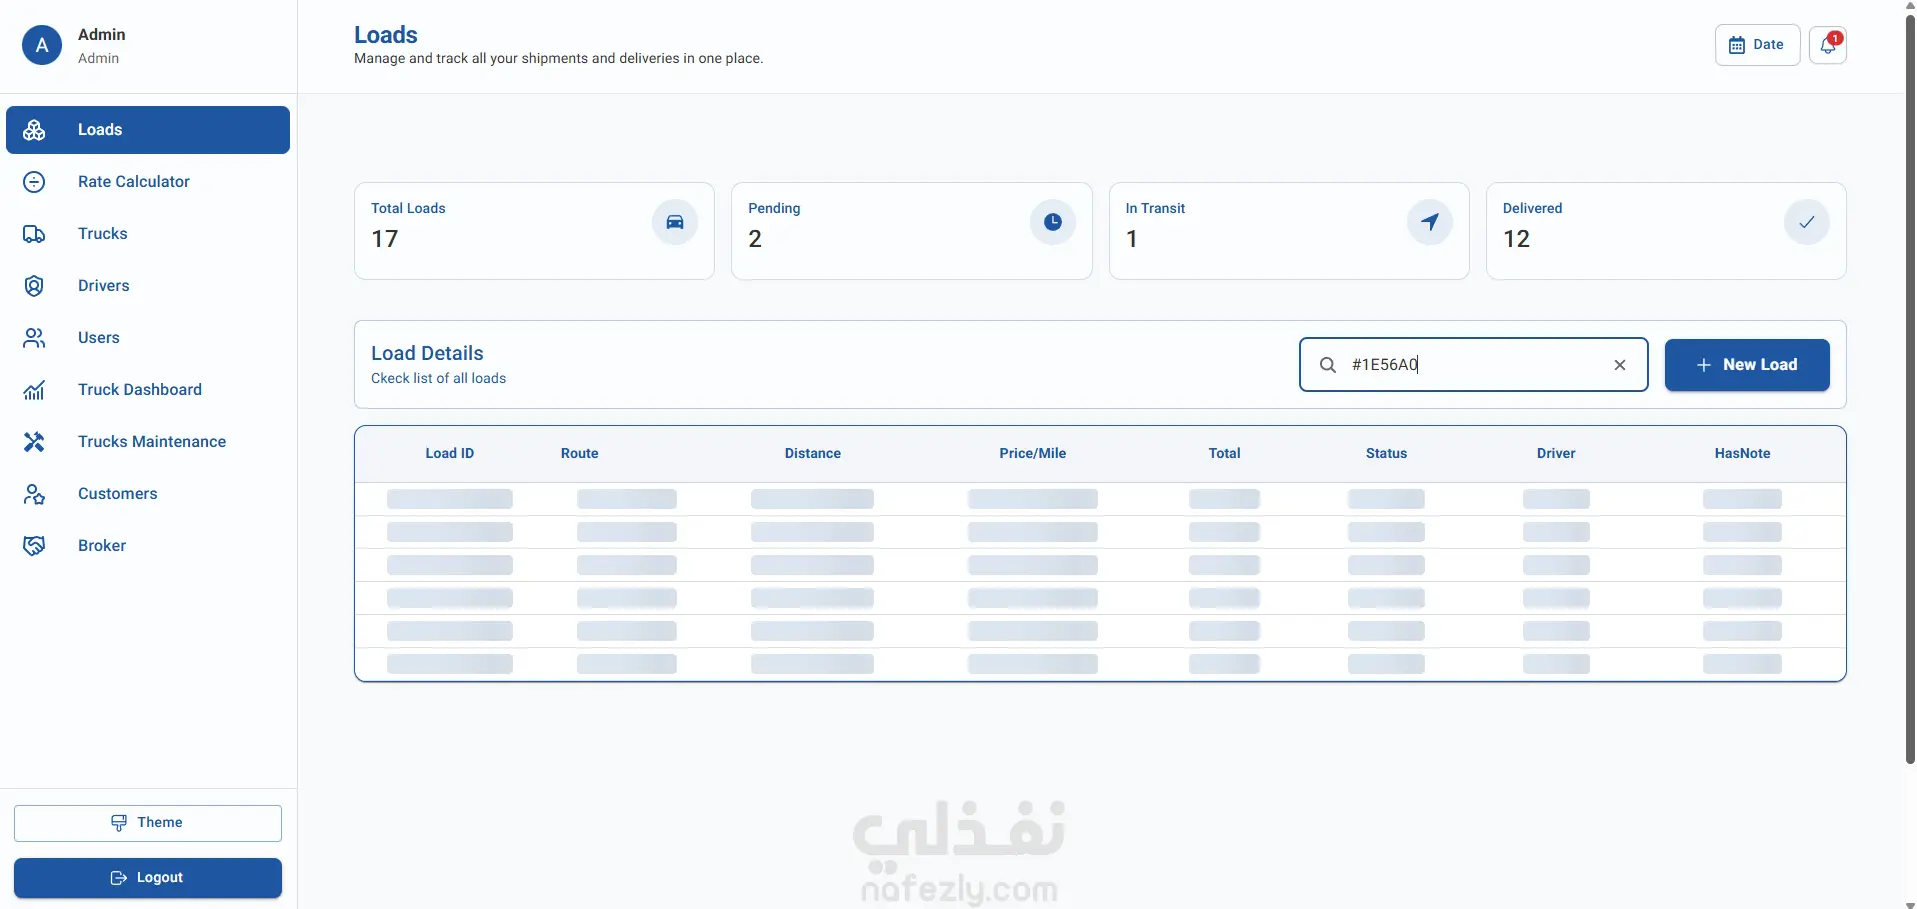Click the Trucks sidebar icon
This screenshot has height=909, width=1917.
click(x=34, y=234)
